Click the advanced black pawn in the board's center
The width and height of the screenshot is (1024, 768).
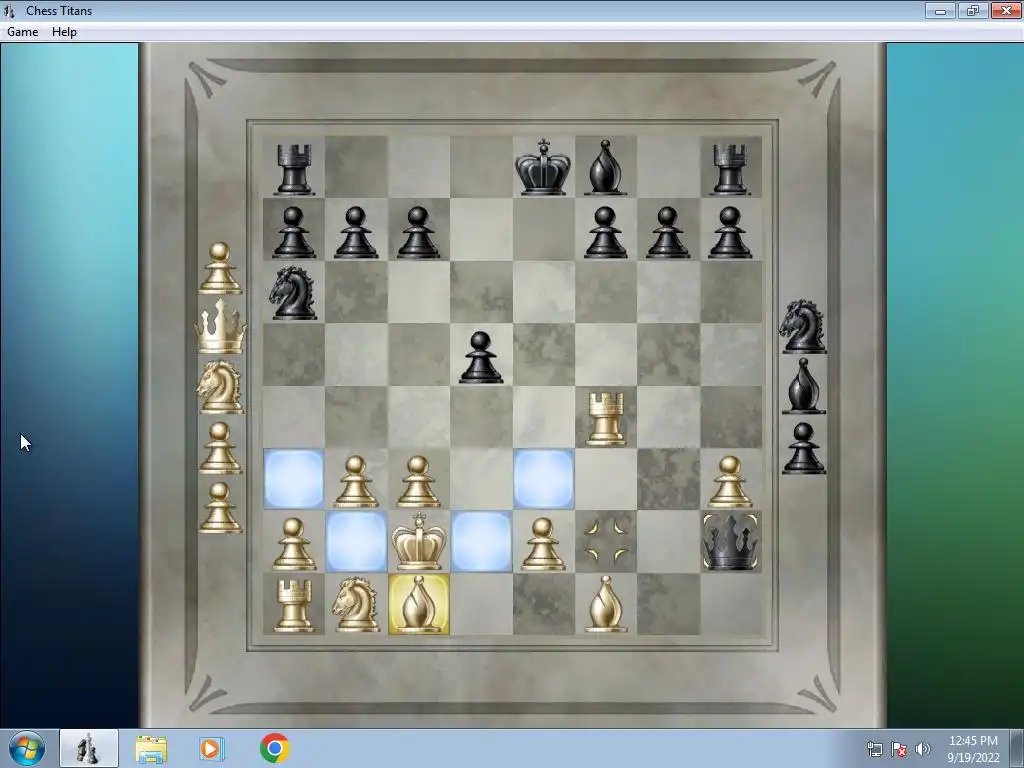(481, 357)
